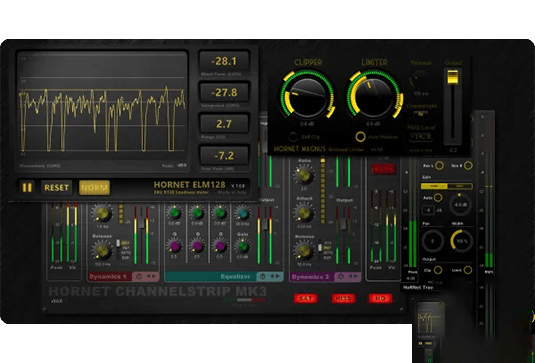Image resolution: width=535 pixels, height=363 pixels.
Task: Select the -28.1 Short Term loudness readout
Action: point(224,61)
